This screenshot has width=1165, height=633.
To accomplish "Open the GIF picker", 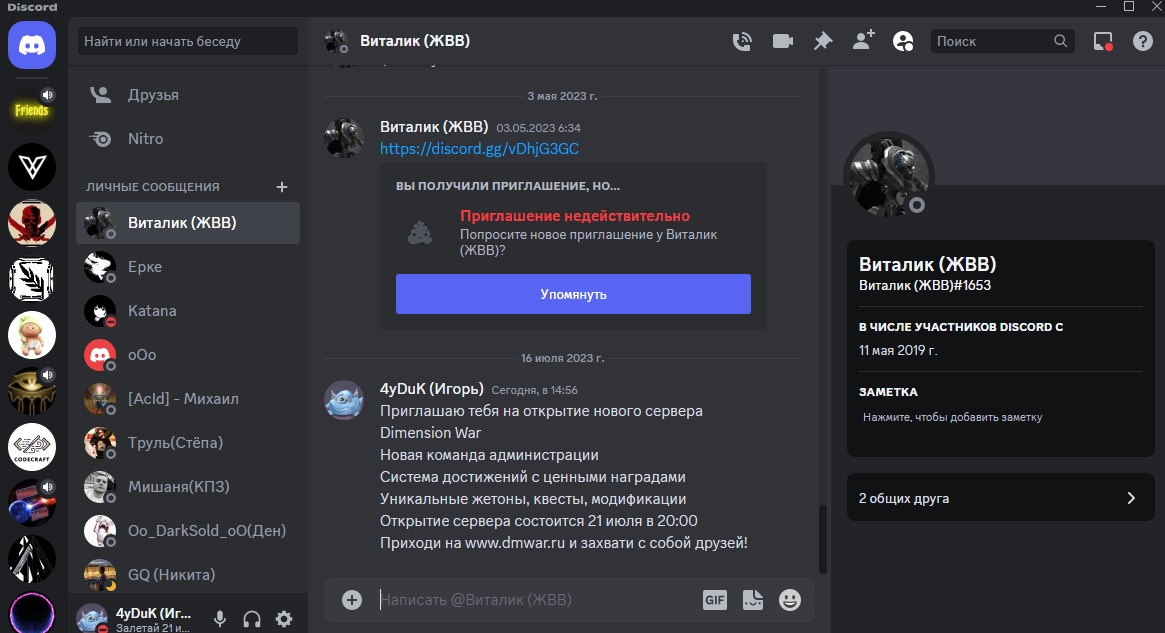I will (715, 600).
